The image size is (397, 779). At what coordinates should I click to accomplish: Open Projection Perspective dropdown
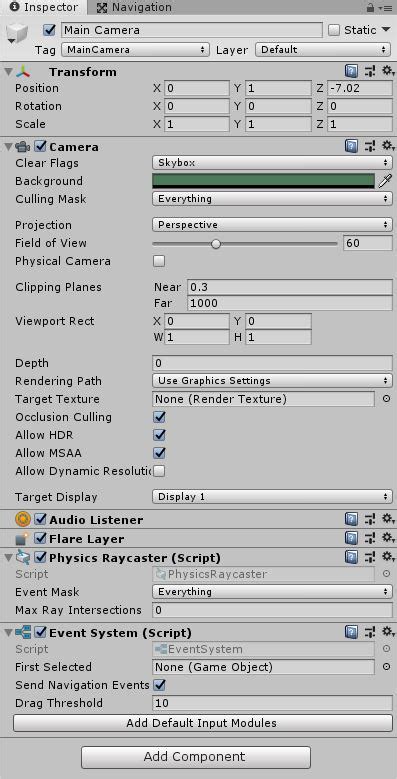tap(272, 225)
